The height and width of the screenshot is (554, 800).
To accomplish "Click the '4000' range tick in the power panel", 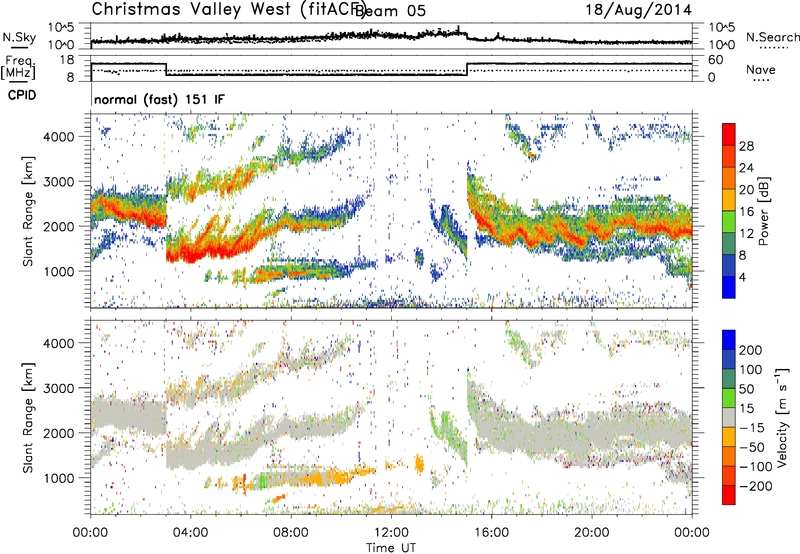I will [x=59, y=137].
